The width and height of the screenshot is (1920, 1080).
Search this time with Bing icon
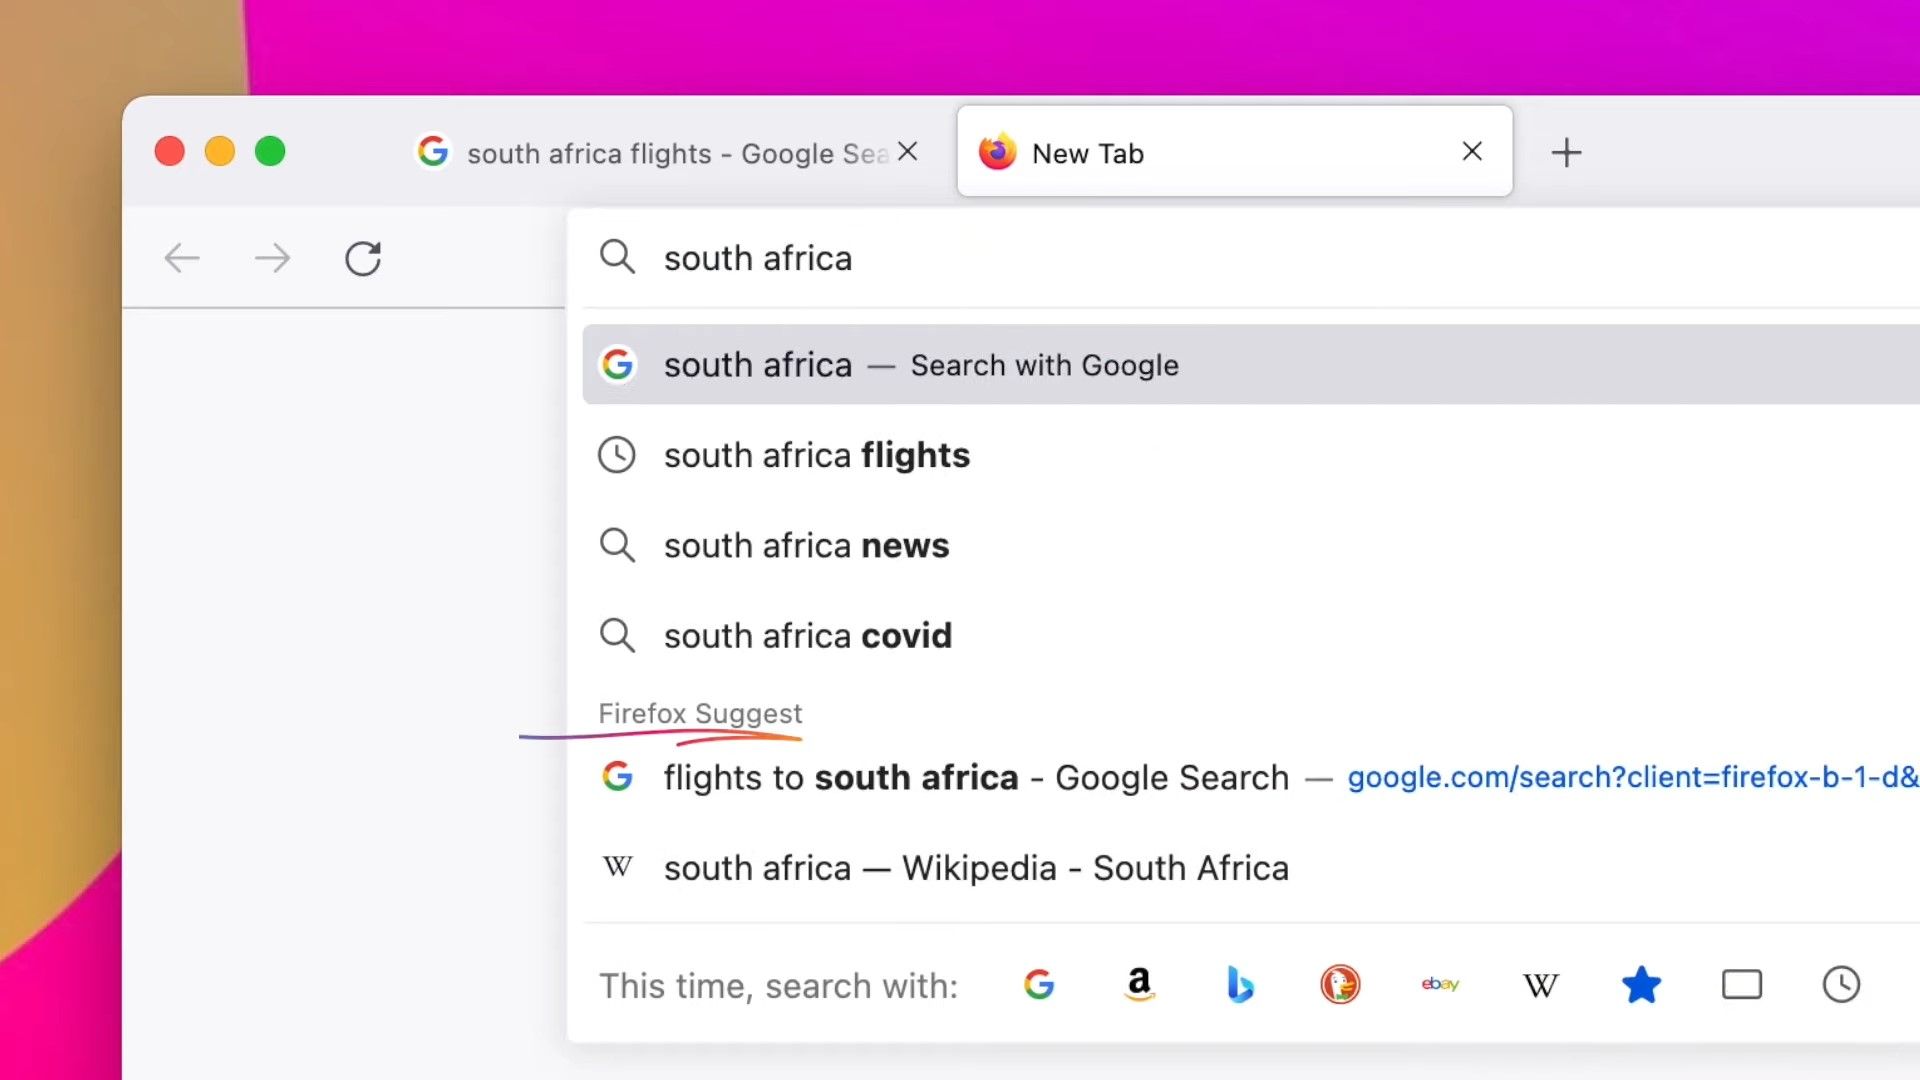tap(1240, 985)
